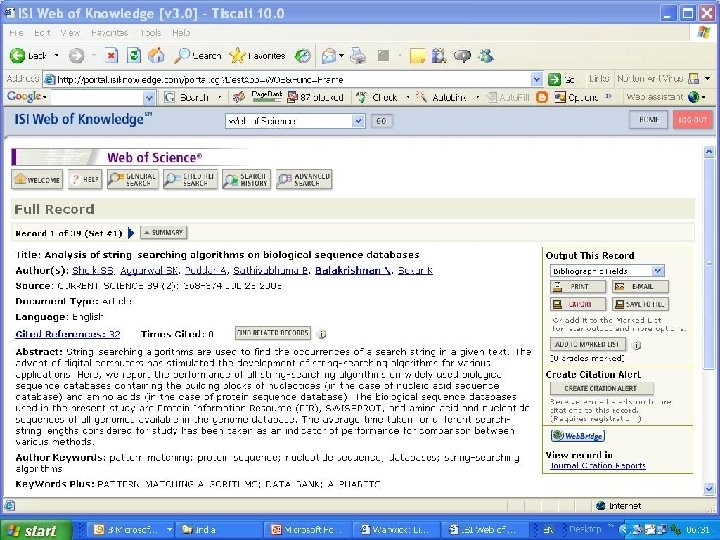The image size is (720, 540).
Task: Click the Forward navigation arrow
Action: (x=76, y=56)
